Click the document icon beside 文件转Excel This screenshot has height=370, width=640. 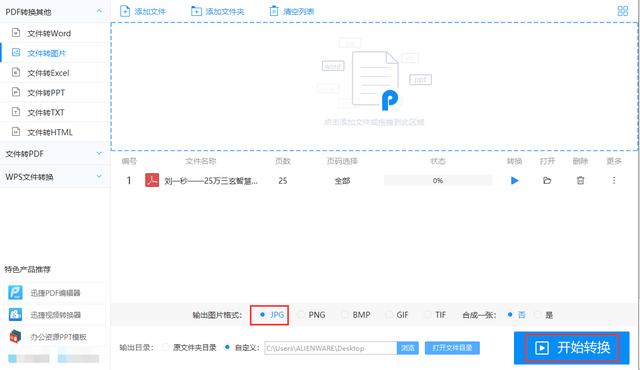click(x=16, y=72)
